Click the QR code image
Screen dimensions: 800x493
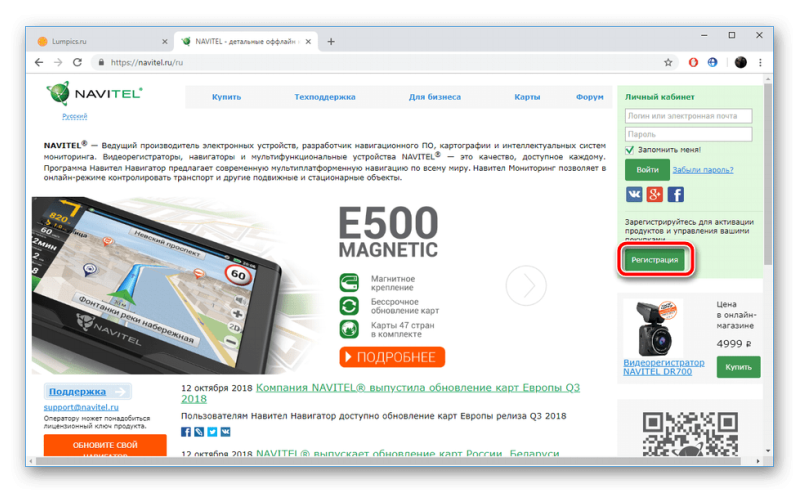coord(690,433)
